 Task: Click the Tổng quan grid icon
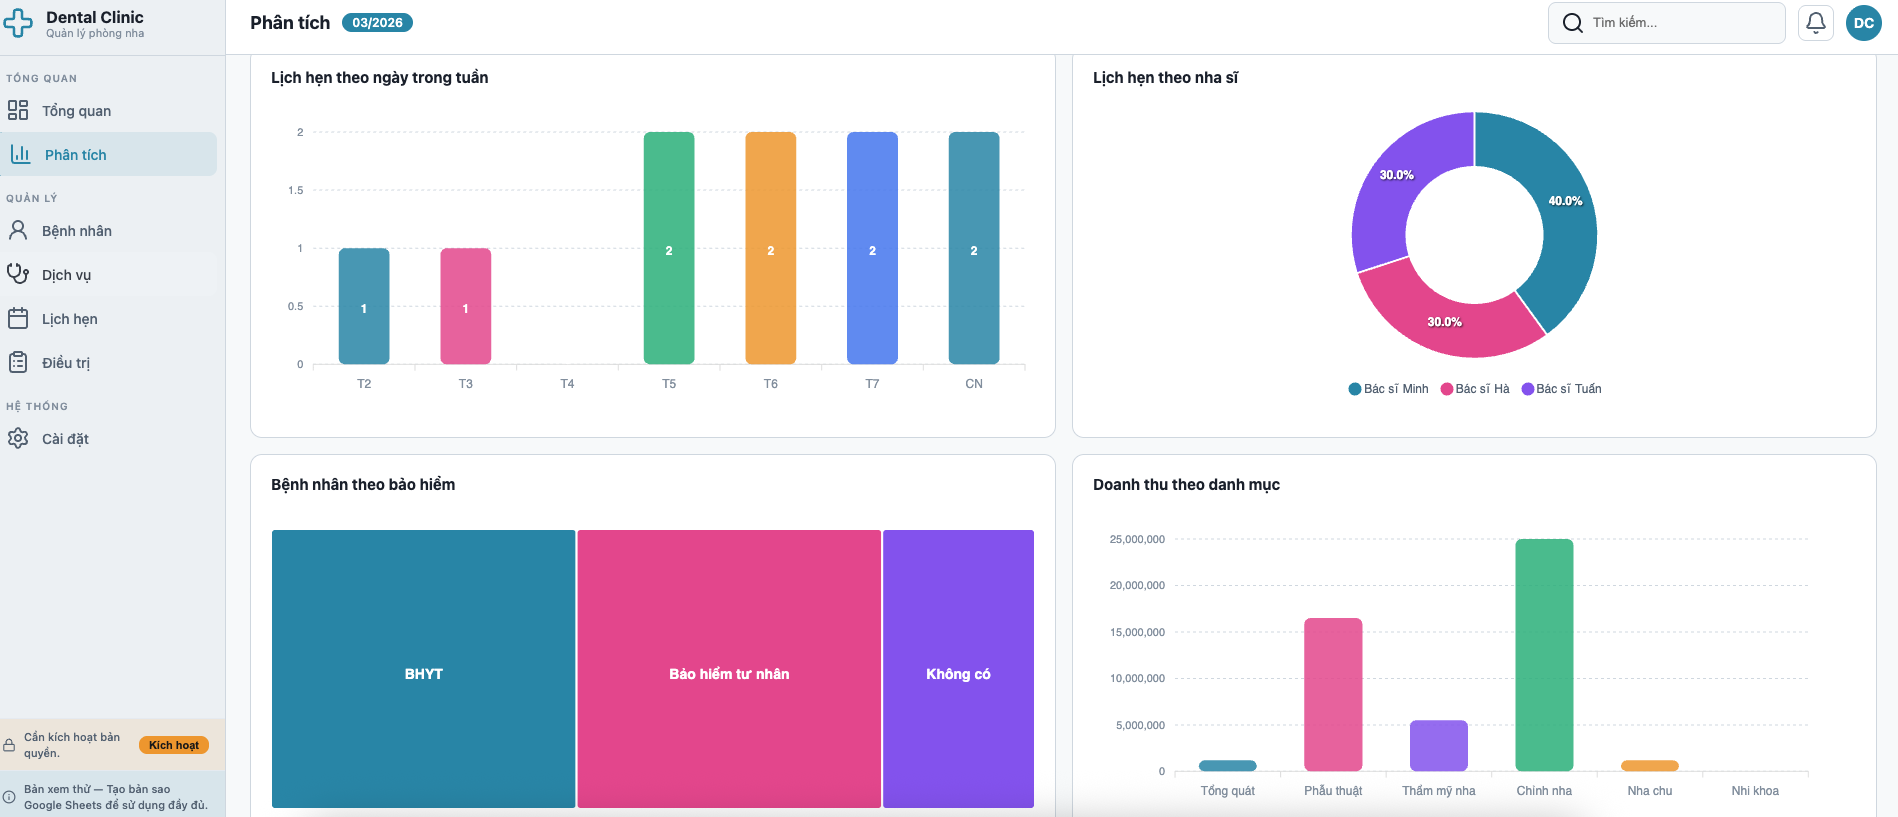point(18,110)
